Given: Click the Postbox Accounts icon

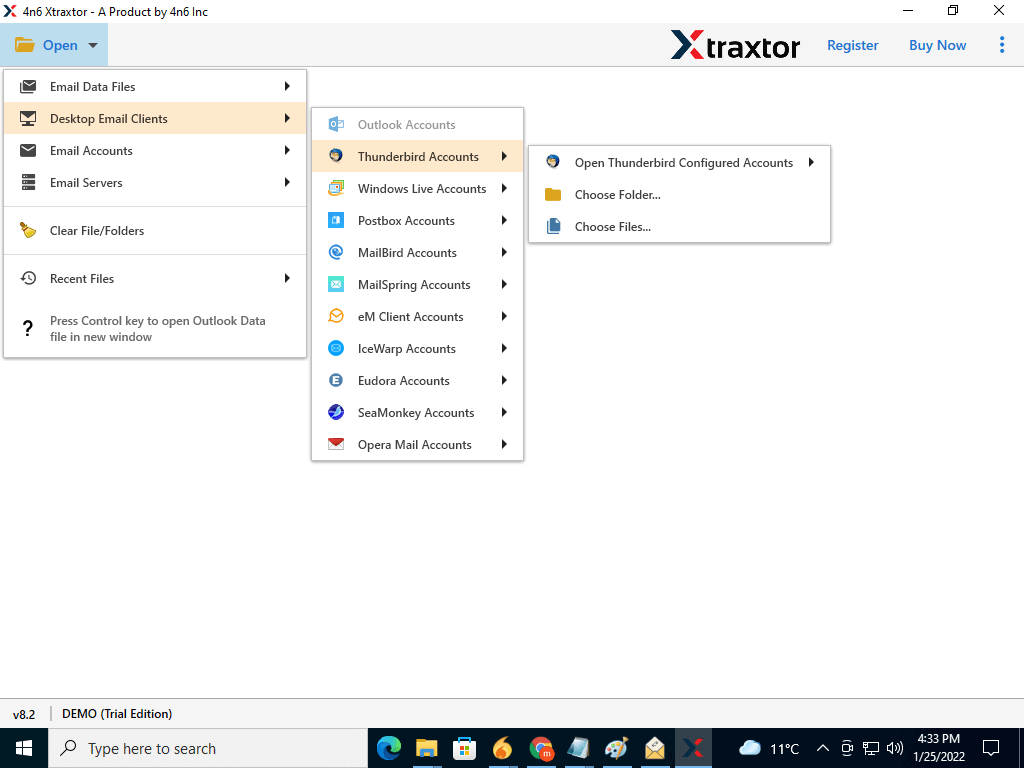Looking at the screenshot, I should [x=337, y=221].
